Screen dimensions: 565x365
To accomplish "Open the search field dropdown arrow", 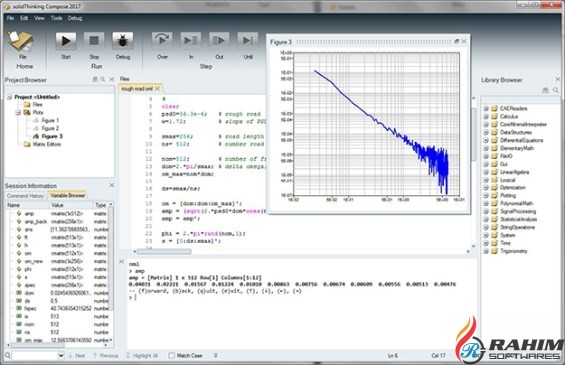I will 61,356.
